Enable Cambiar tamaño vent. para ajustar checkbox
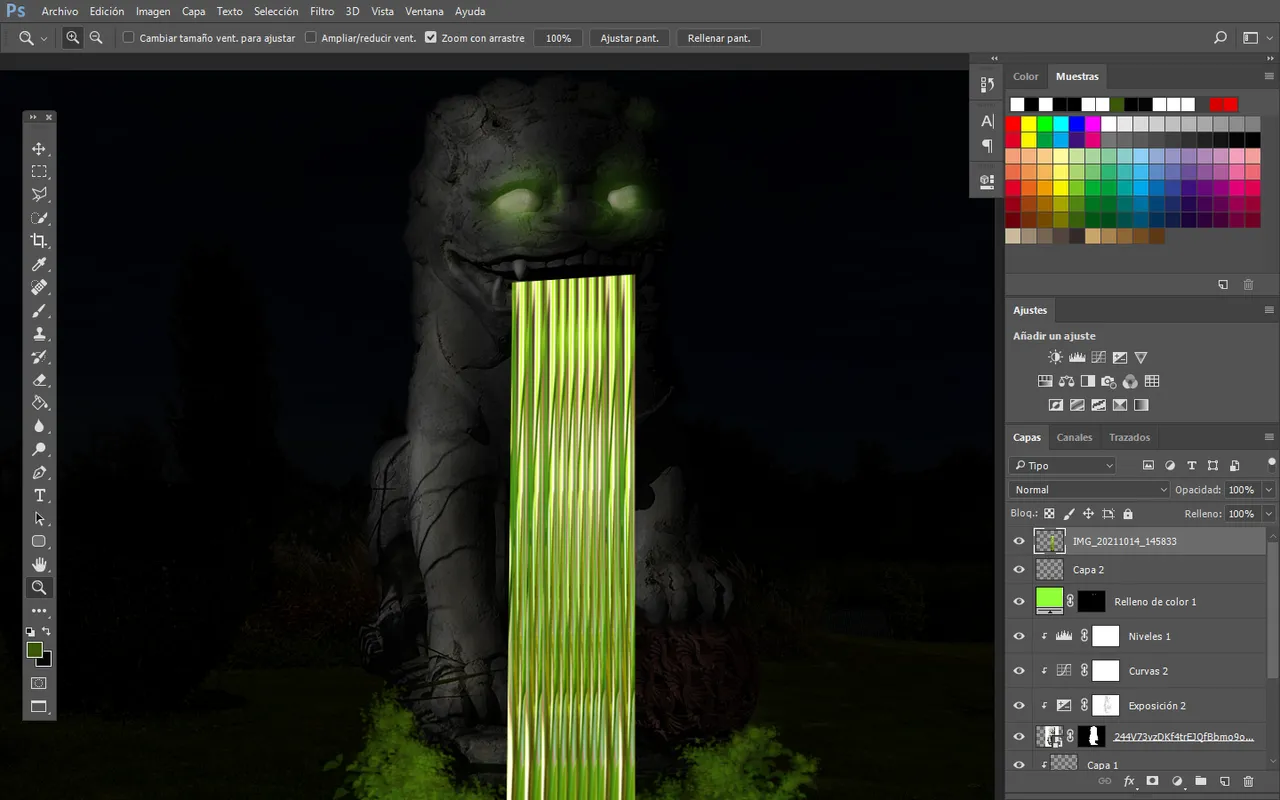Image resolution: width=1280 pixels, height=800 pixels. (128, 38)
